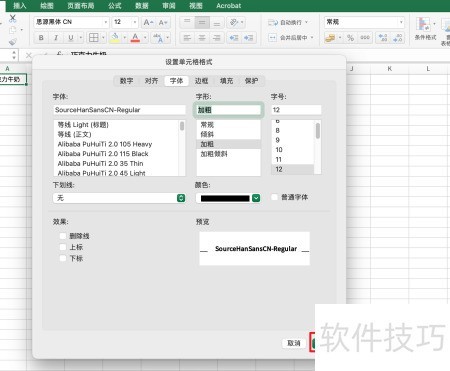Expand the fill color dropdown arrow

pyautogui.click(x=124, y=38)
